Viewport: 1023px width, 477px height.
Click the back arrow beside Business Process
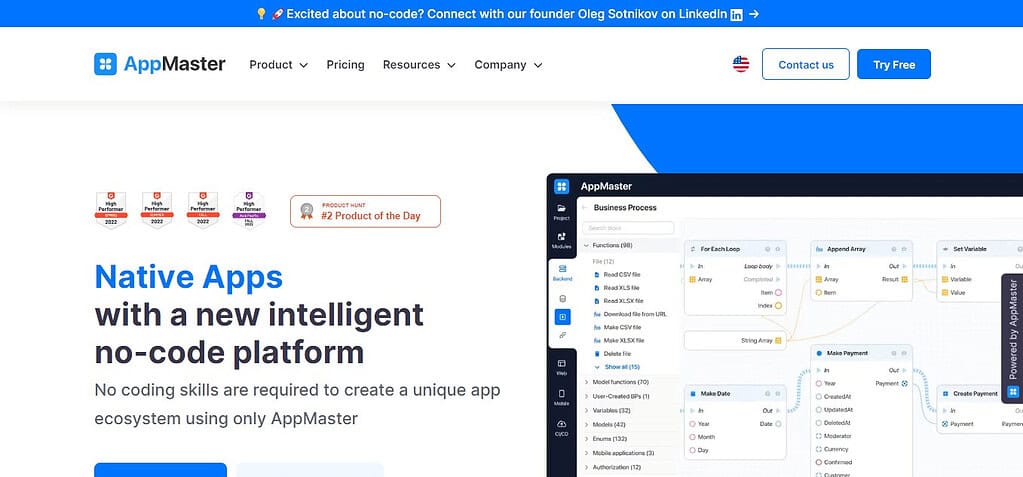pyautogui.click(x=585, y=208)
